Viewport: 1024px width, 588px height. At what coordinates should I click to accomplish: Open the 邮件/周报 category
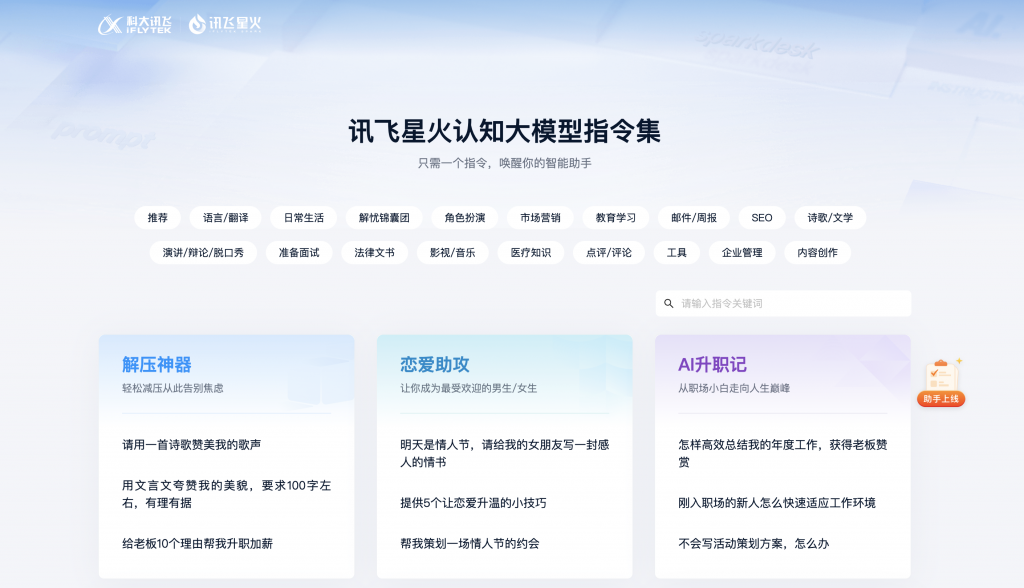pyautogui.click(x=694, y=218)
